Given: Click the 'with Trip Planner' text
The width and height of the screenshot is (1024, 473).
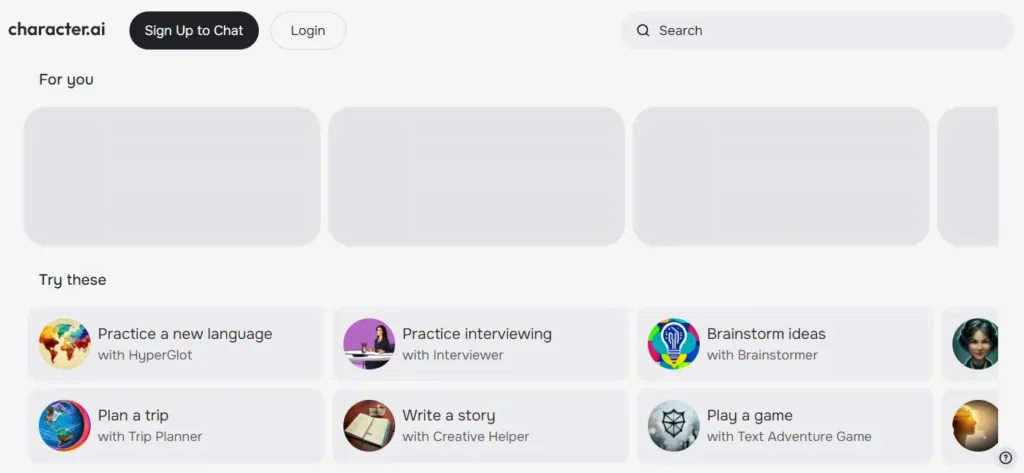Looking at the screenshot, I should point(150,436).
